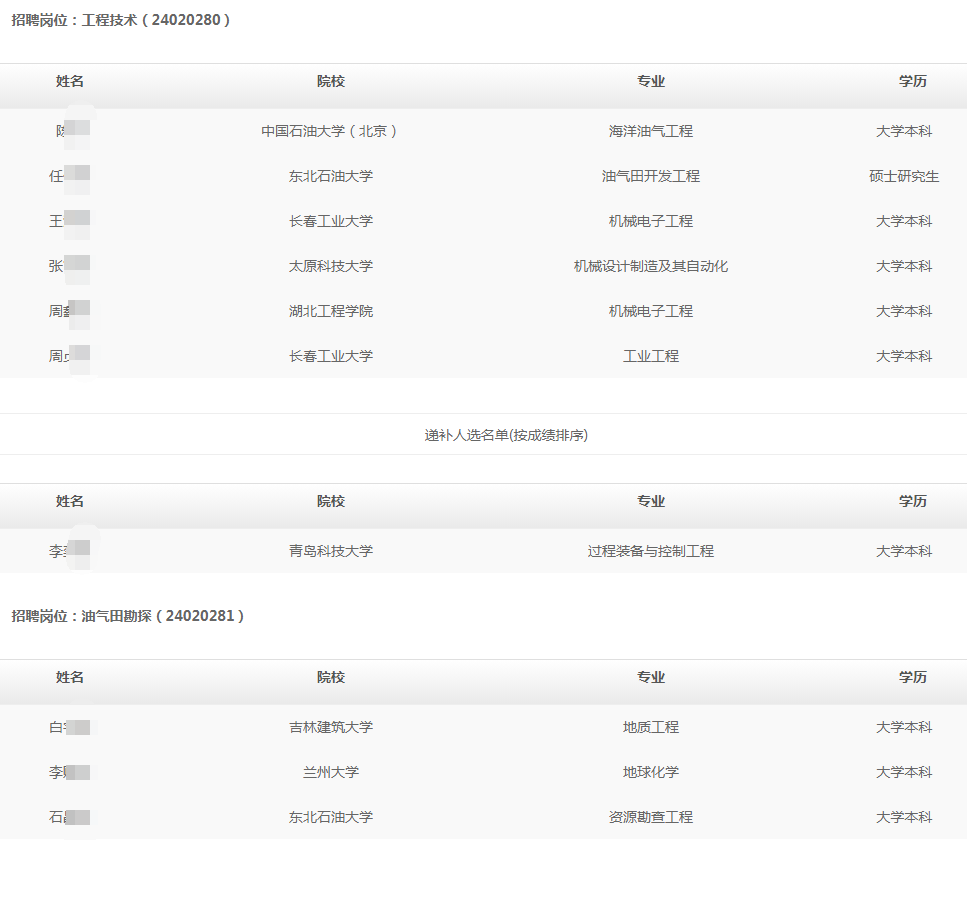Click the 地质工程 major entry
The image size is (967, 897).
tap(650, 727)
